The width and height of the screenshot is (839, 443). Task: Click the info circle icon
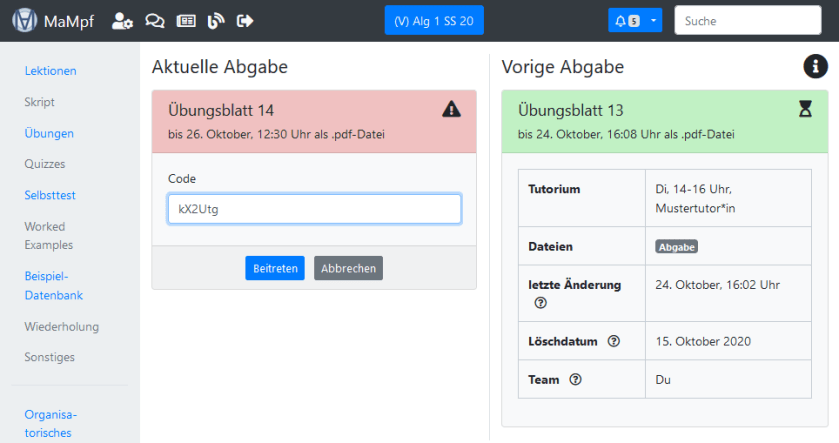tap(815, 66)
